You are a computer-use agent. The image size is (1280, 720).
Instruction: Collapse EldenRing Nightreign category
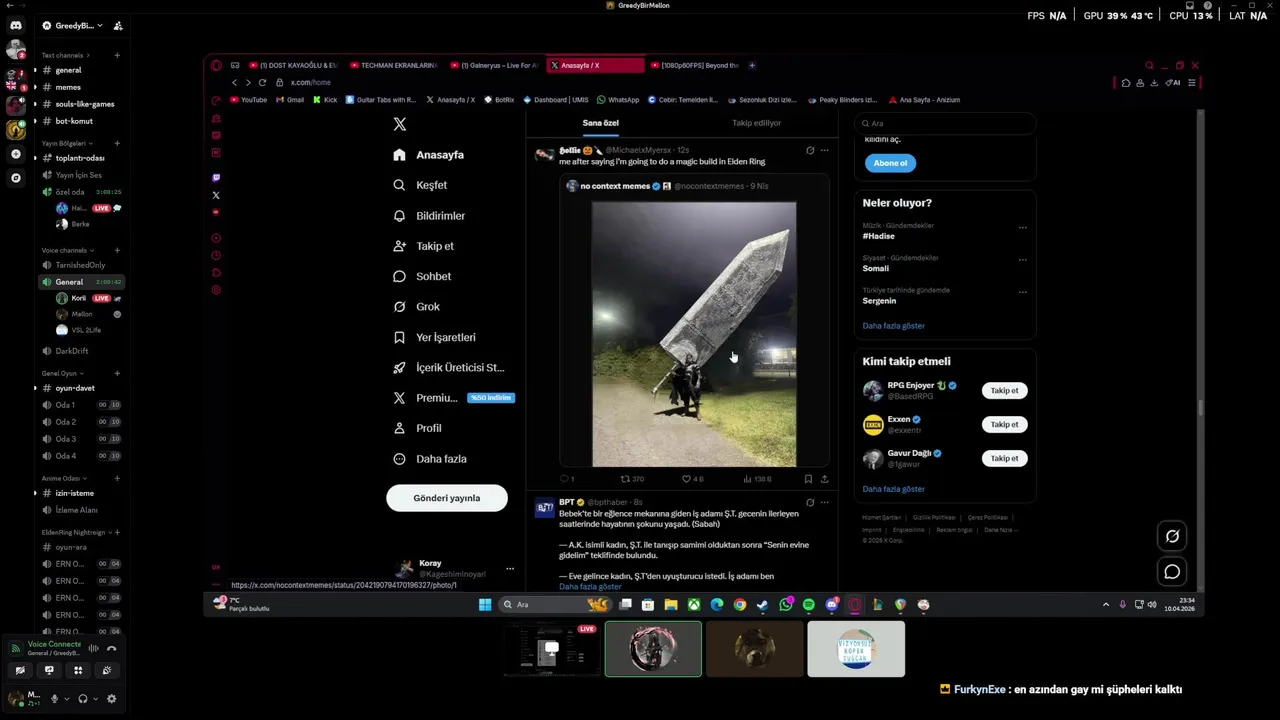[76, 532]
